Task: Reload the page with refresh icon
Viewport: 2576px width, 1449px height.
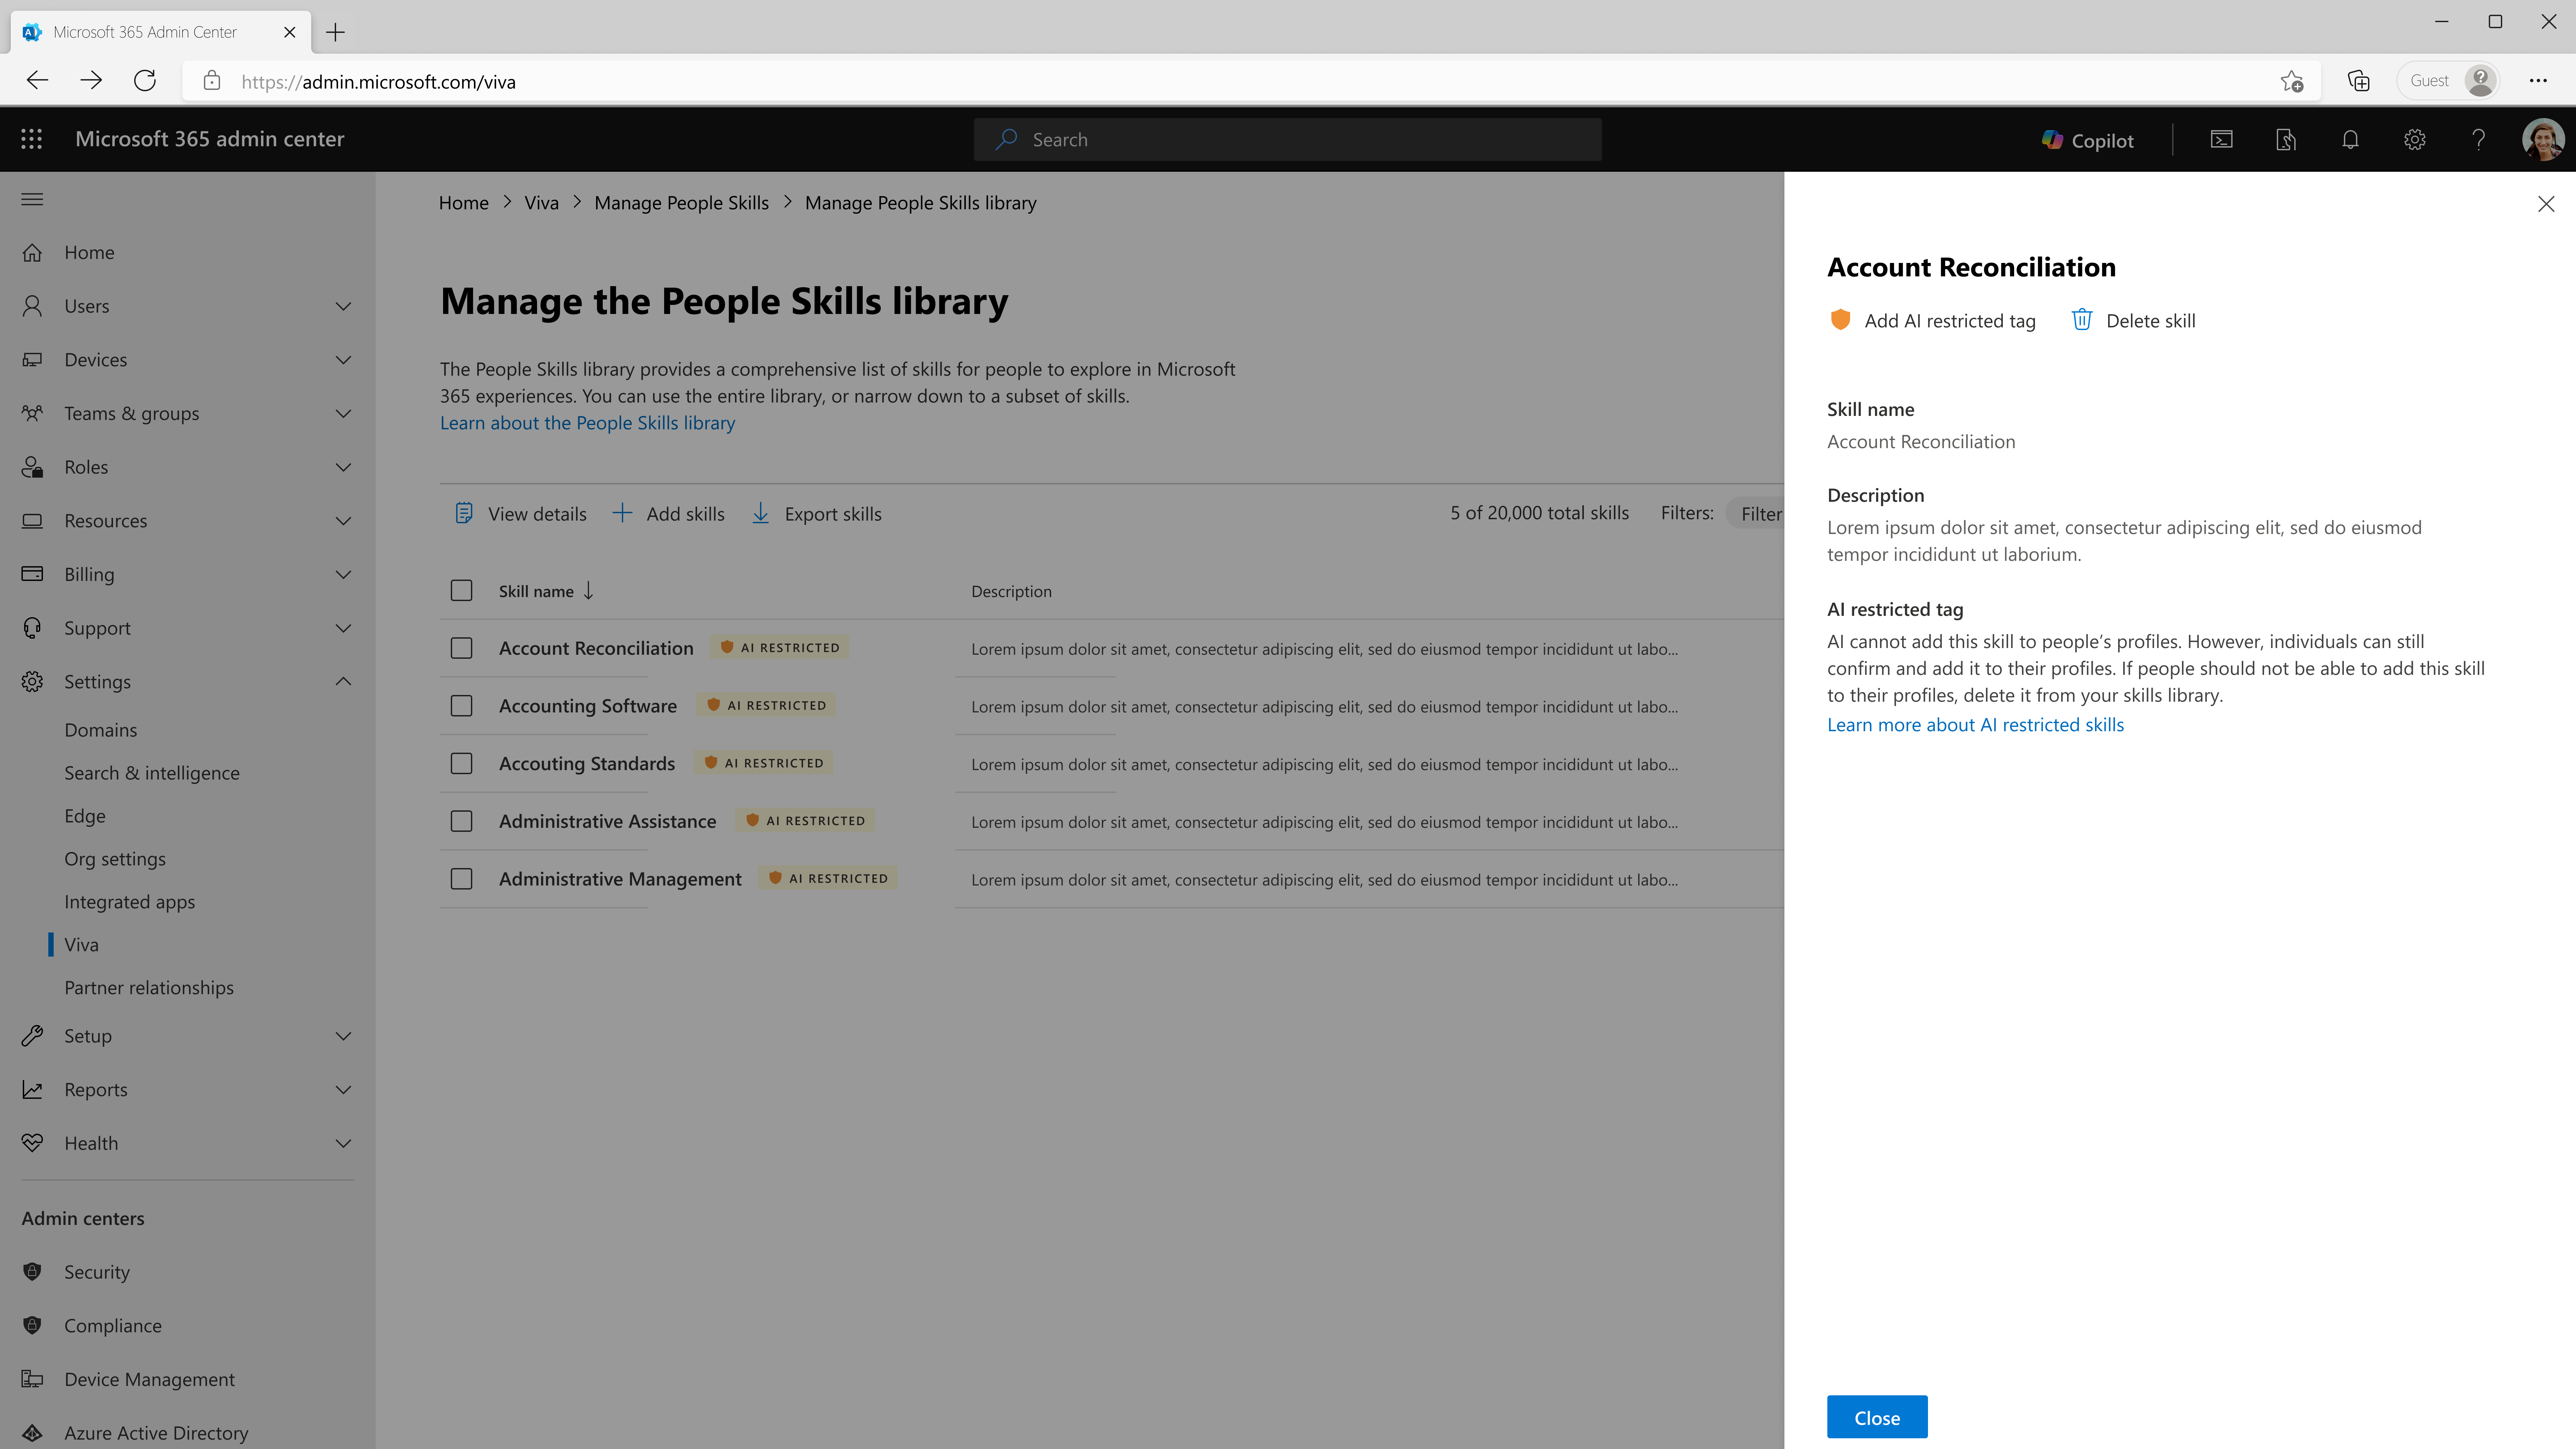Action: [x=145, y=81]
